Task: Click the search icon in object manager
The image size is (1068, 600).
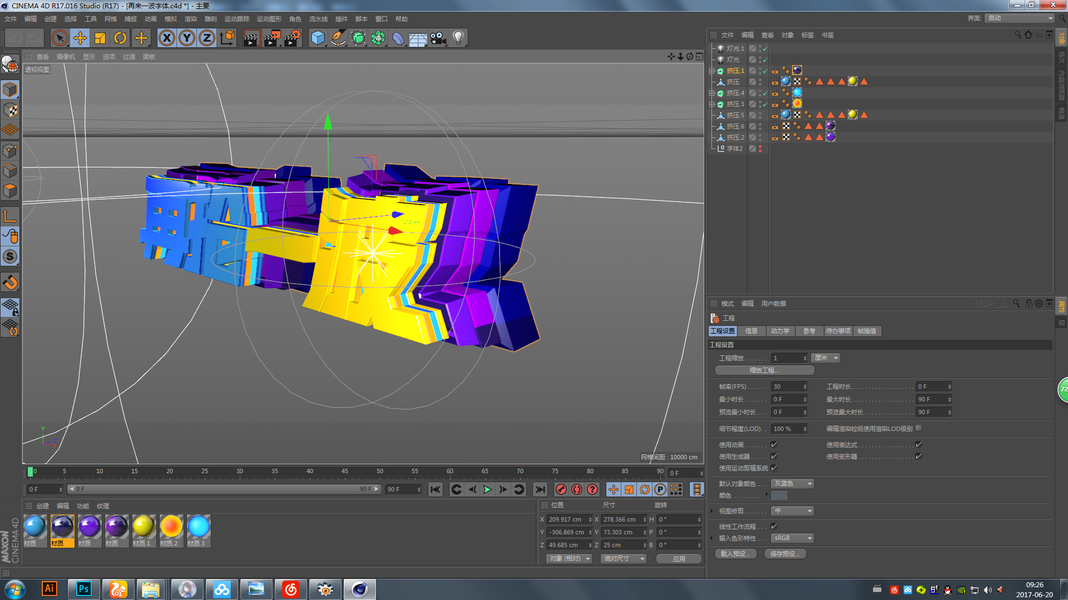Action: point(1018,35)
